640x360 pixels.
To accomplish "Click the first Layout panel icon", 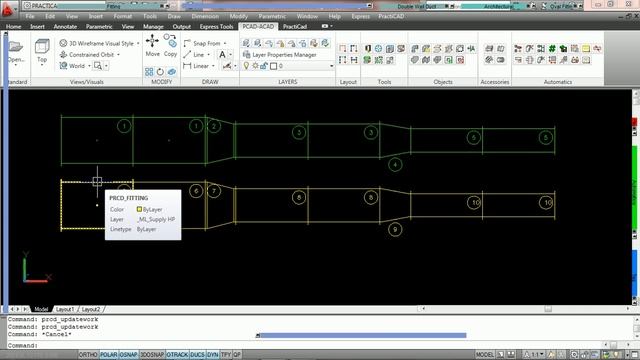I will coord(343,49).
